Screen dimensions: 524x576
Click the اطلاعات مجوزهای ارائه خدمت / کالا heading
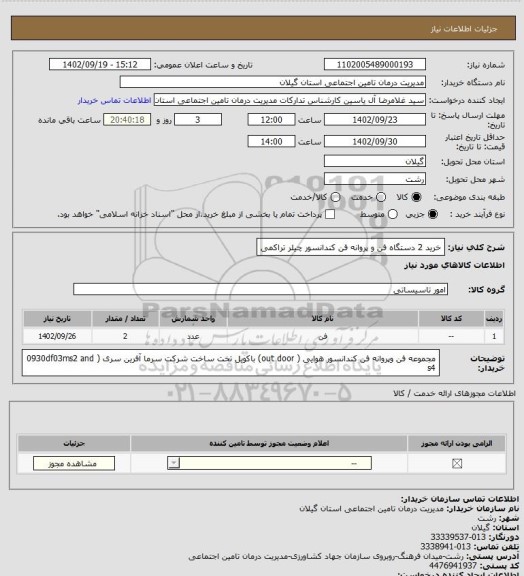pos(454,393)
